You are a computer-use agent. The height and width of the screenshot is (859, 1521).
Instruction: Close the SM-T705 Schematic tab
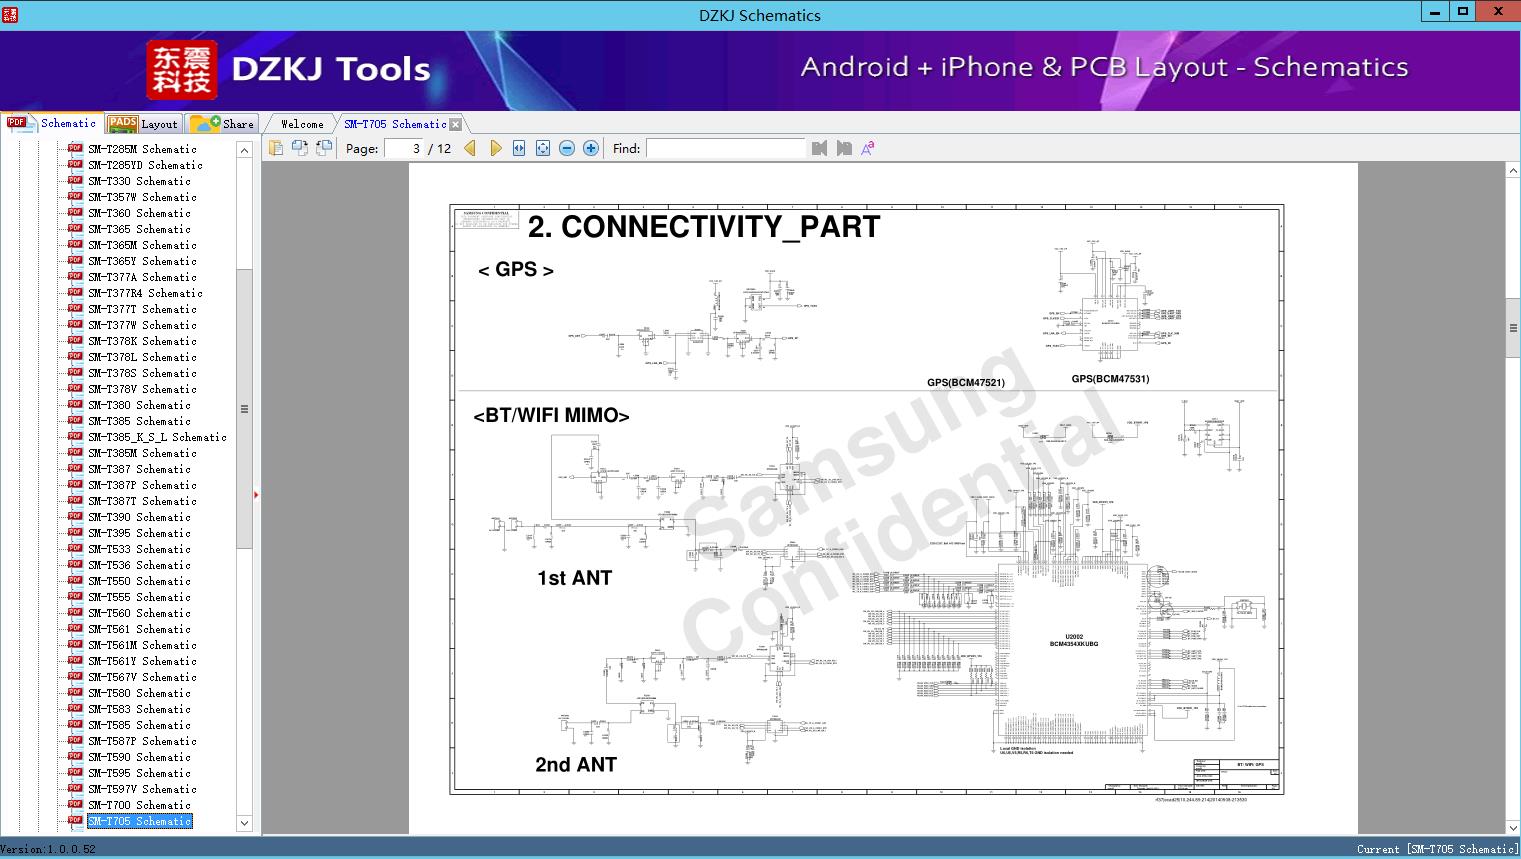[x=456, y=125]
